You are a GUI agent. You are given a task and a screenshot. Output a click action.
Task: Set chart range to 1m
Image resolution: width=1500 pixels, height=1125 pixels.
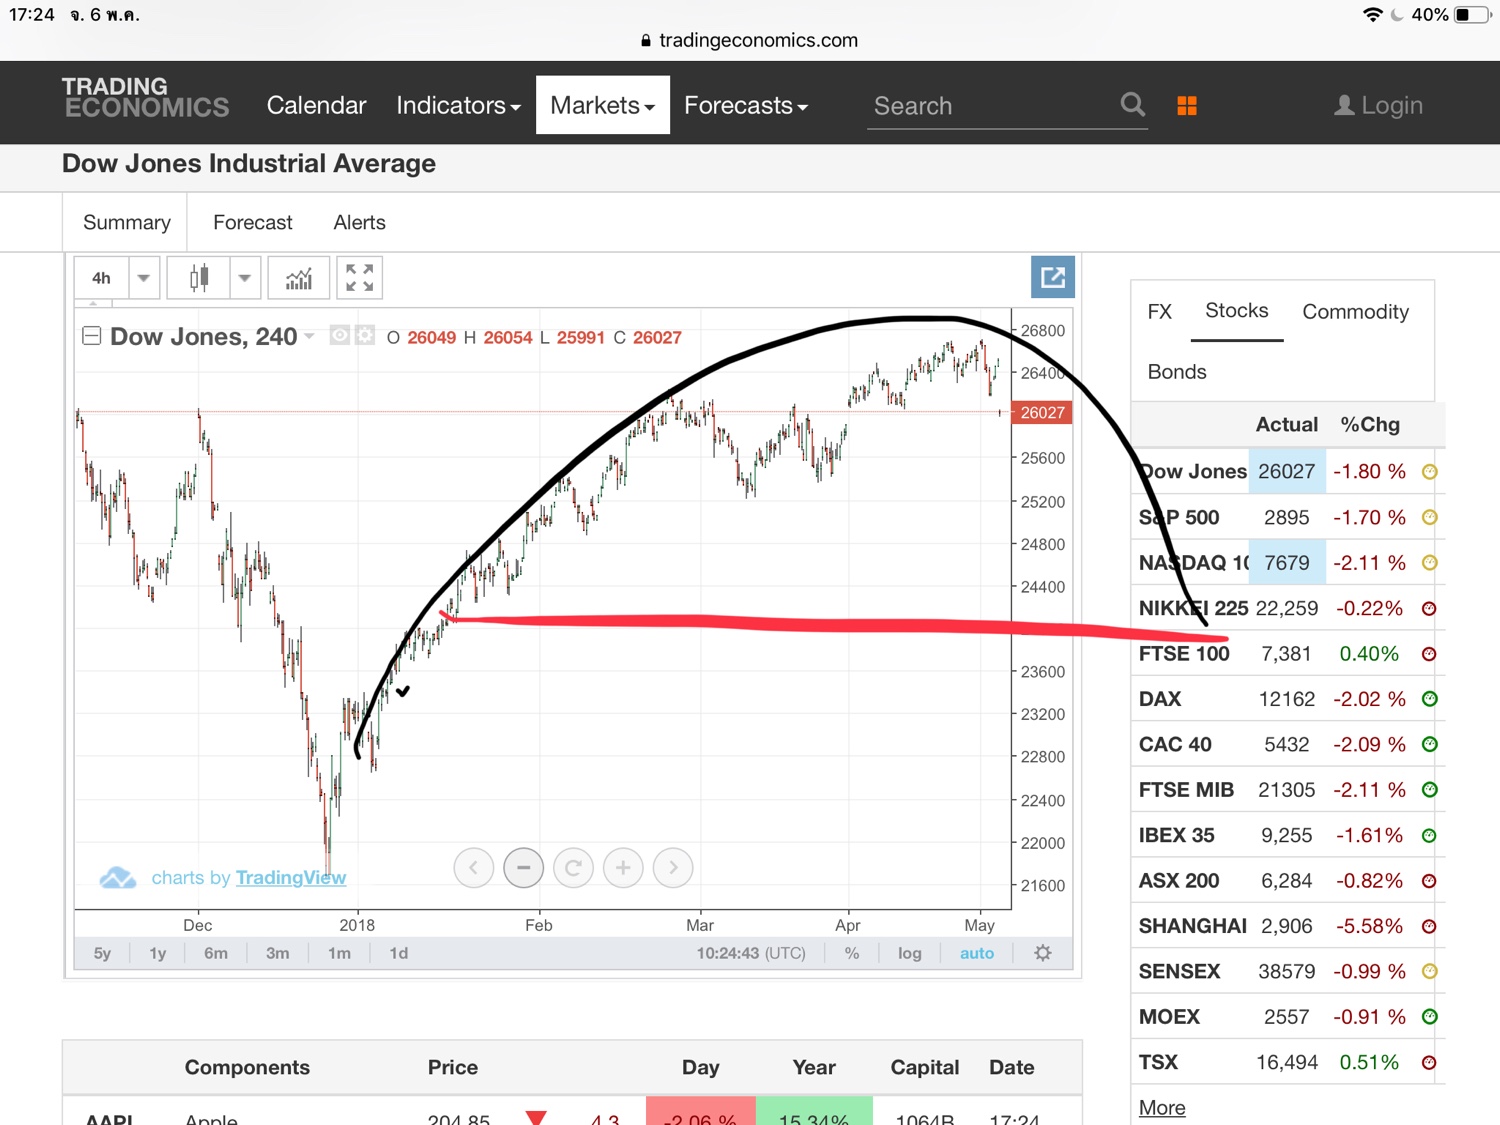click(340, 953)
